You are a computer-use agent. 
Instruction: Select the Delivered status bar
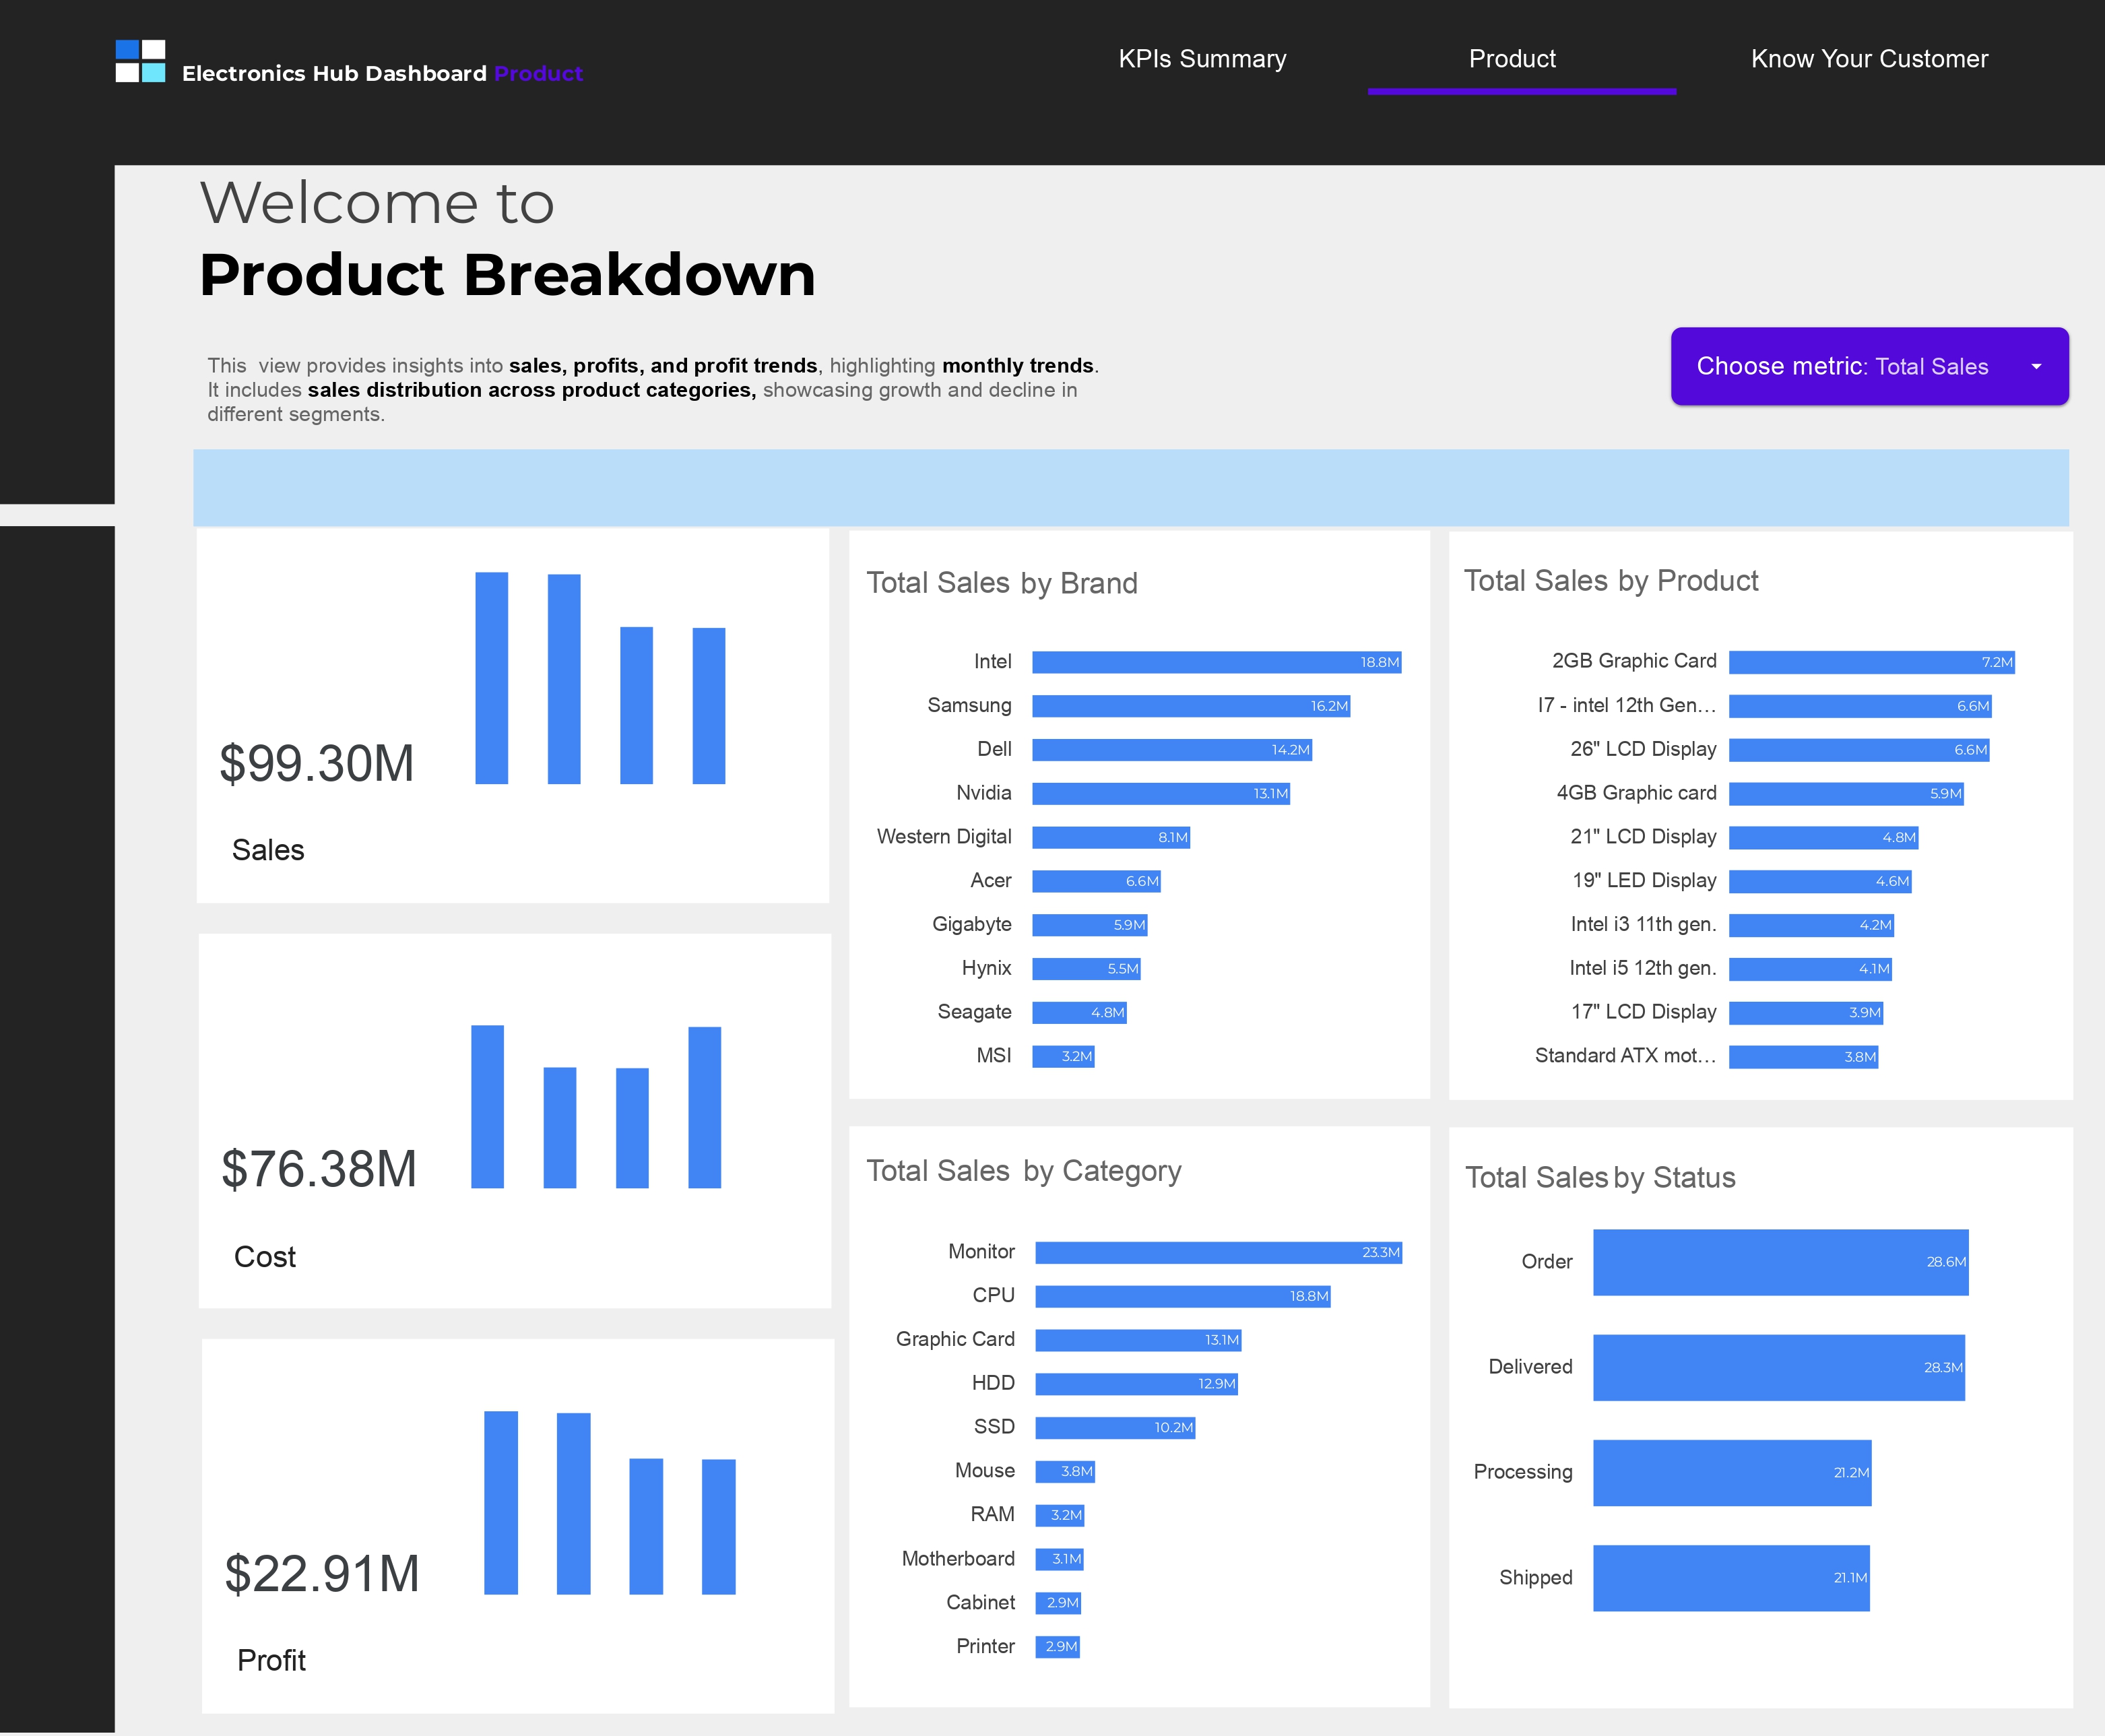(x=1779, y=1367)
